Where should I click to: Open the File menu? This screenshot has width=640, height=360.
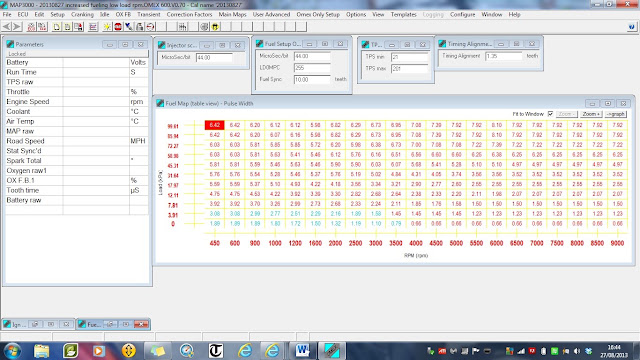pos(7,14)
